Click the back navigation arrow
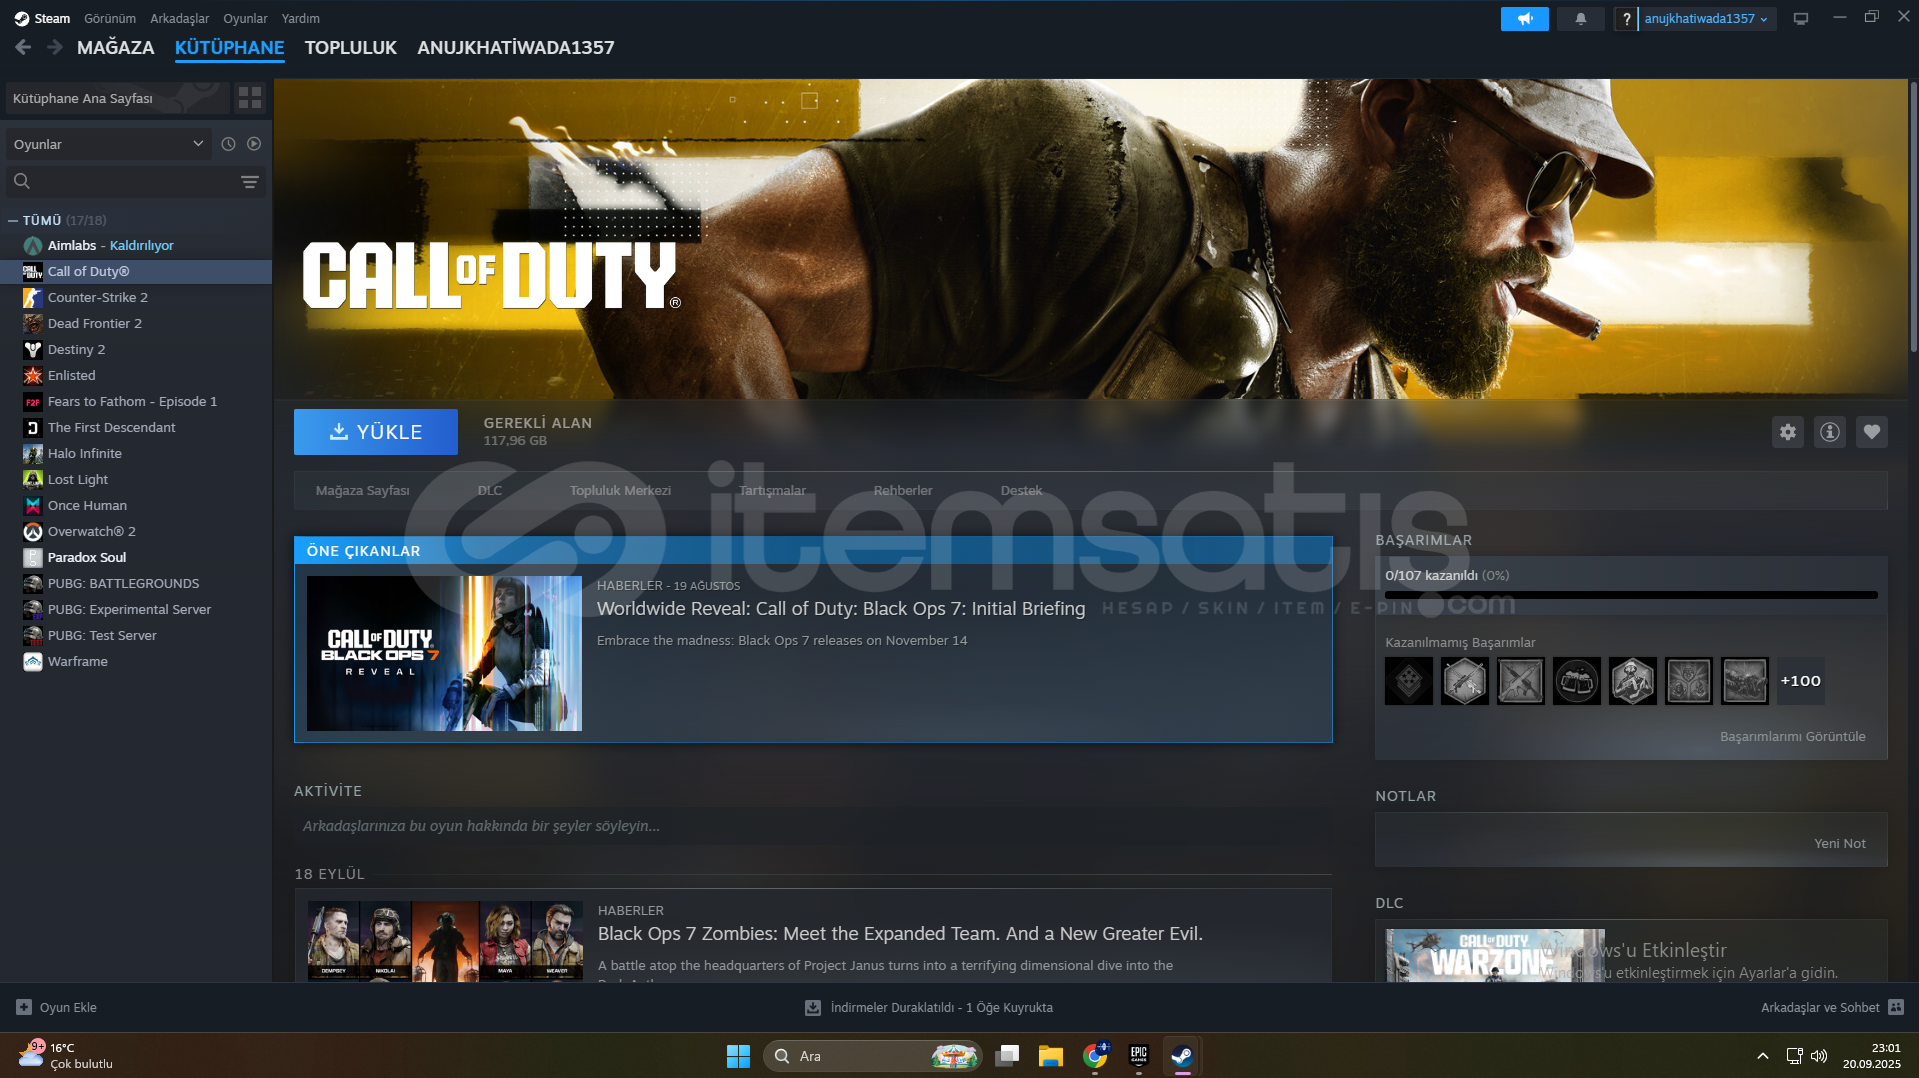The image size is (1919, 1078). click(x=23, y=47)
